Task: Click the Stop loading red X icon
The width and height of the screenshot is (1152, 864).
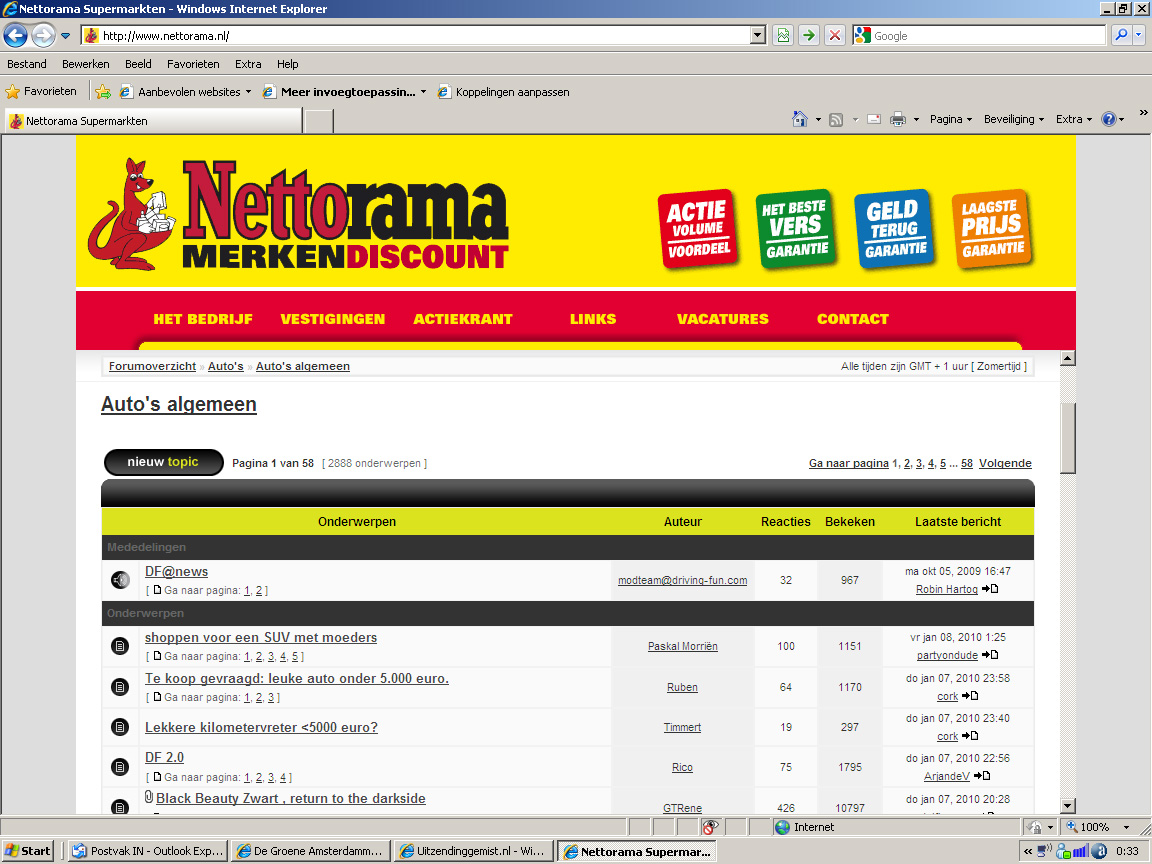Action: click(835, 36)
